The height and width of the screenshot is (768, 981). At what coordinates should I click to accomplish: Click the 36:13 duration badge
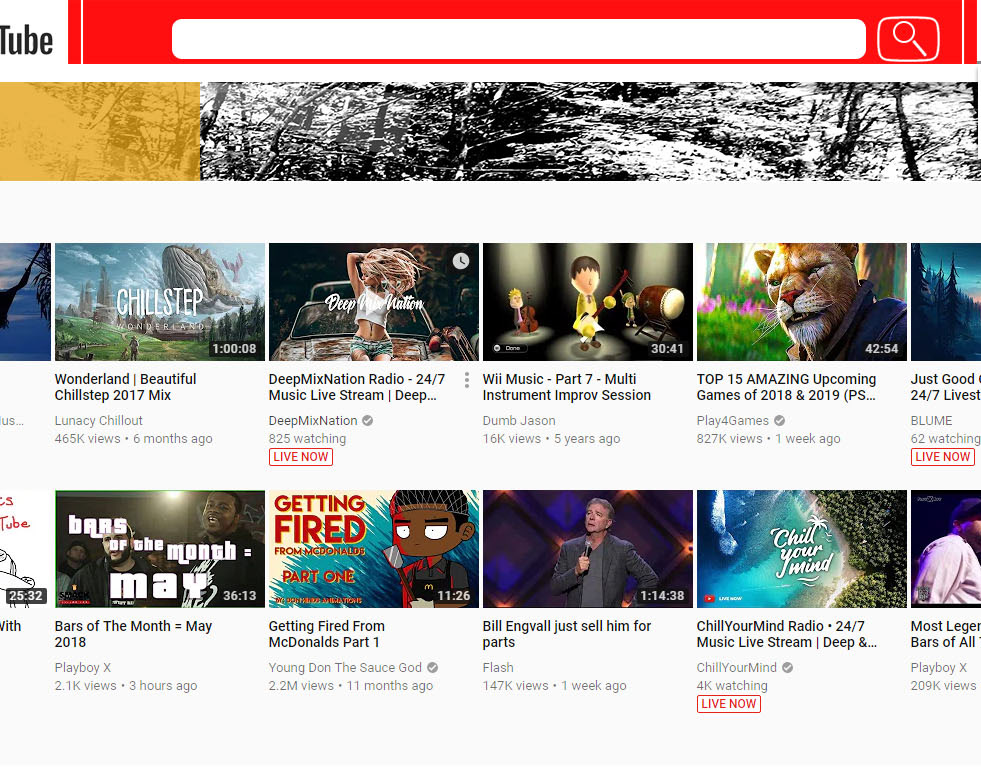(x=240, y=596)
